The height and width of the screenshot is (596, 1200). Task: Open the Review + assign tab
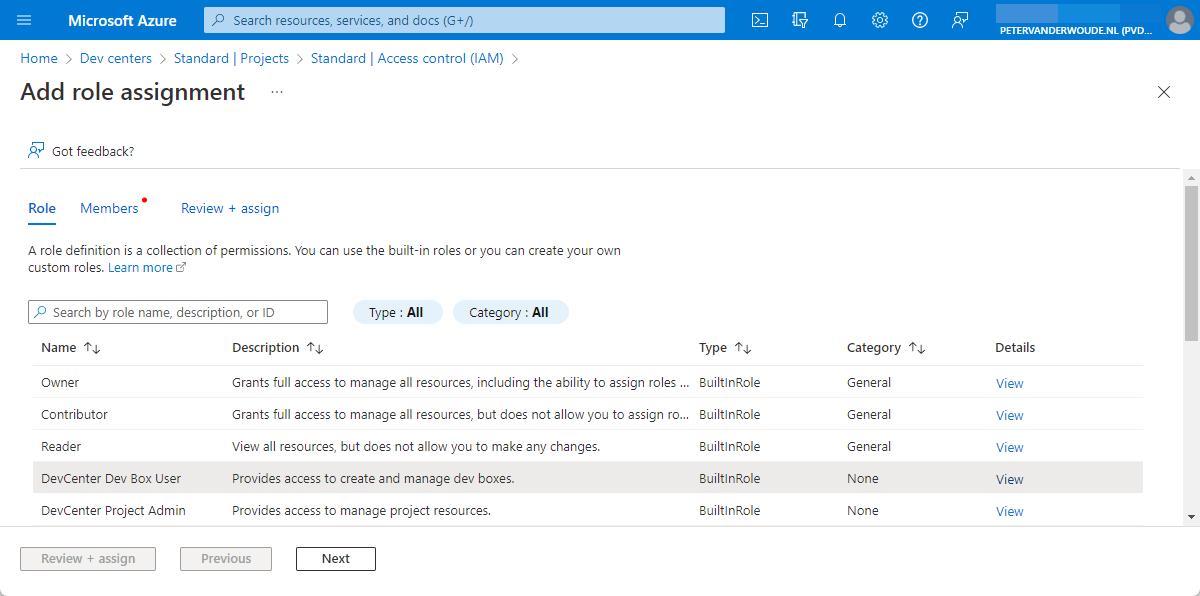229,208
